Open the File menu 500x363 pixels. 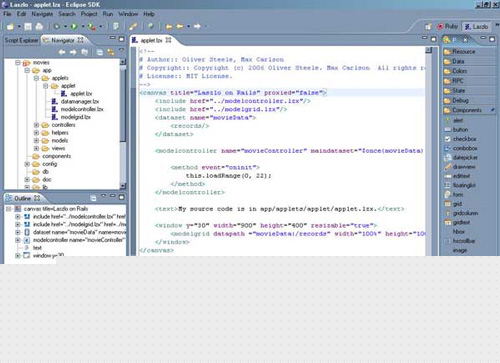tap(7, 14)
